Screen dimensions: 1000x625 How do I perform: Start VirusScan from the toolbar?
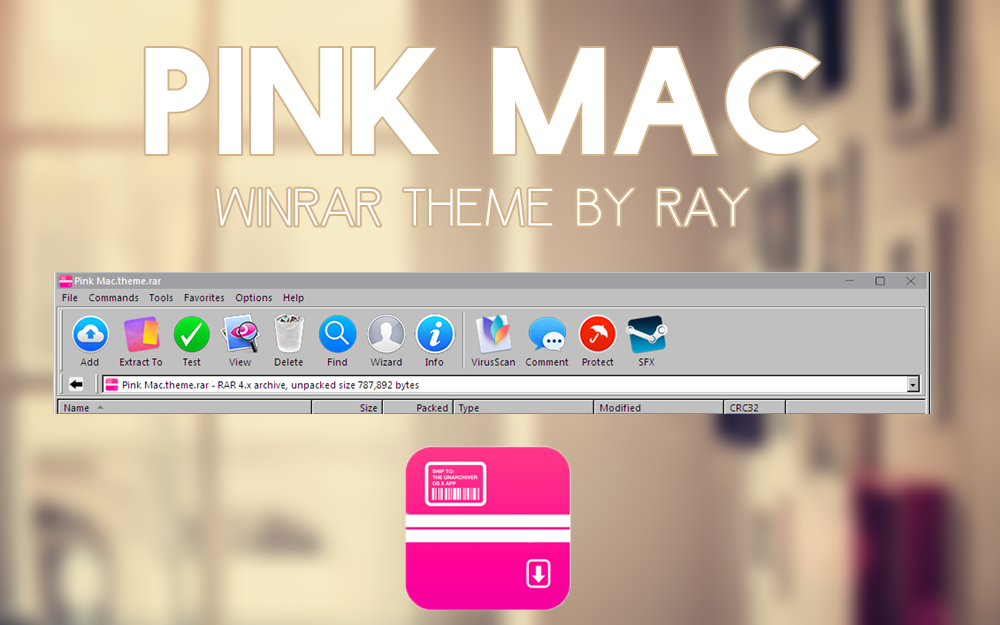tap(493, 334)
